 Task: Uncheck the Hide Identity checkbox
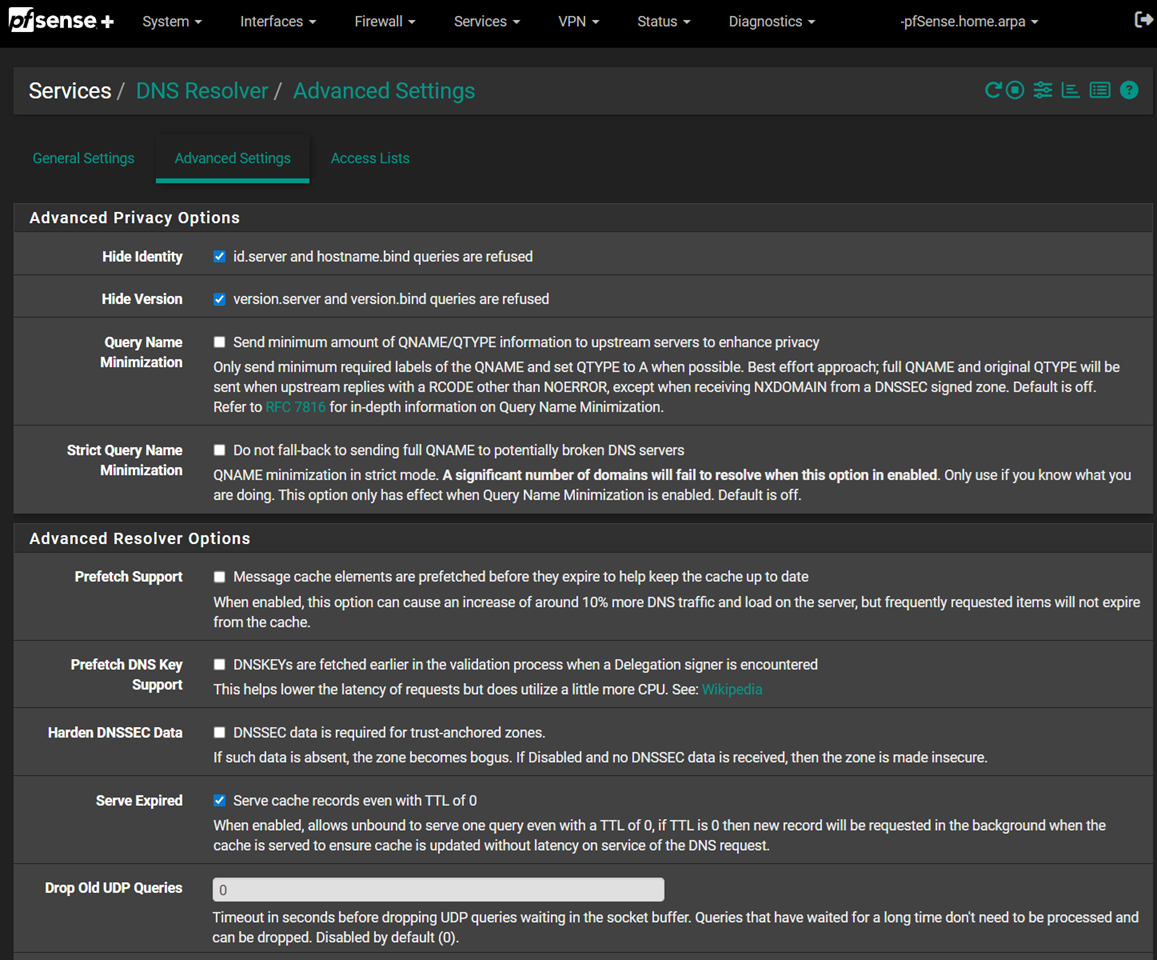(219, 257)
